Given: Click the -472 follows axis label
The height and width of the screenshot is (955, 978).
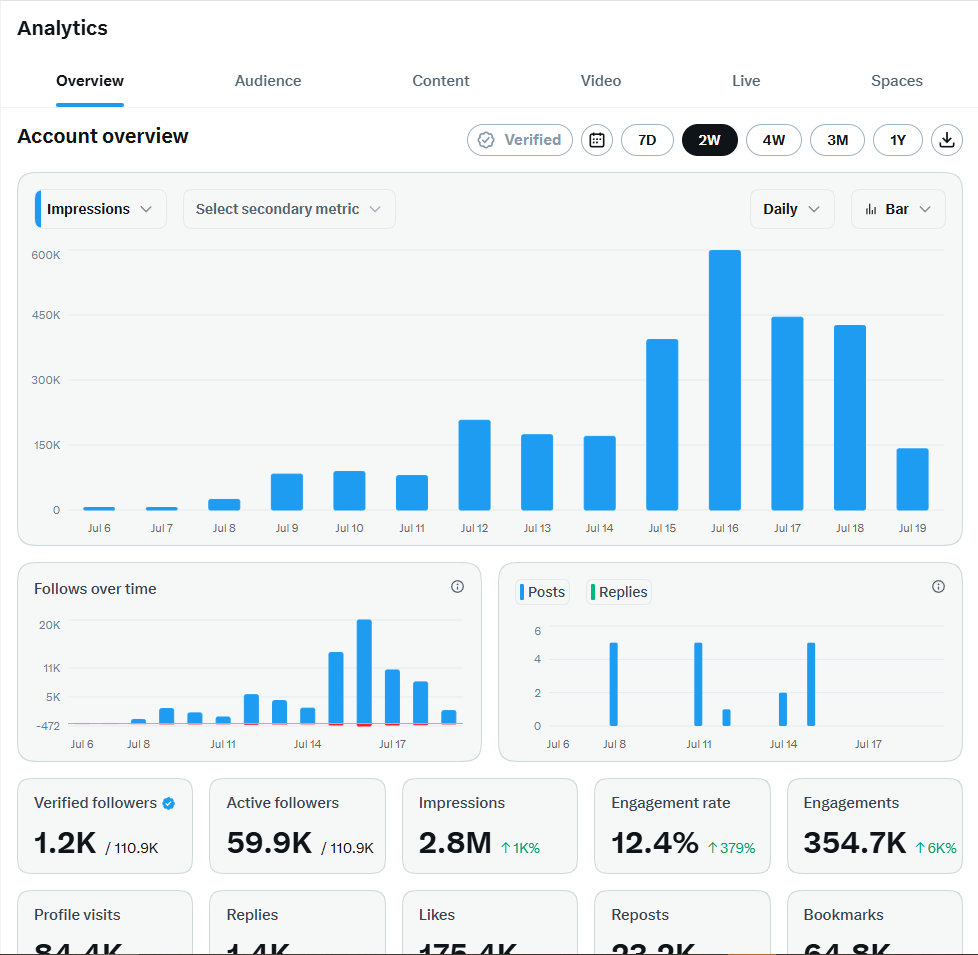Looking at the screenshot, I should pos(48,726).
